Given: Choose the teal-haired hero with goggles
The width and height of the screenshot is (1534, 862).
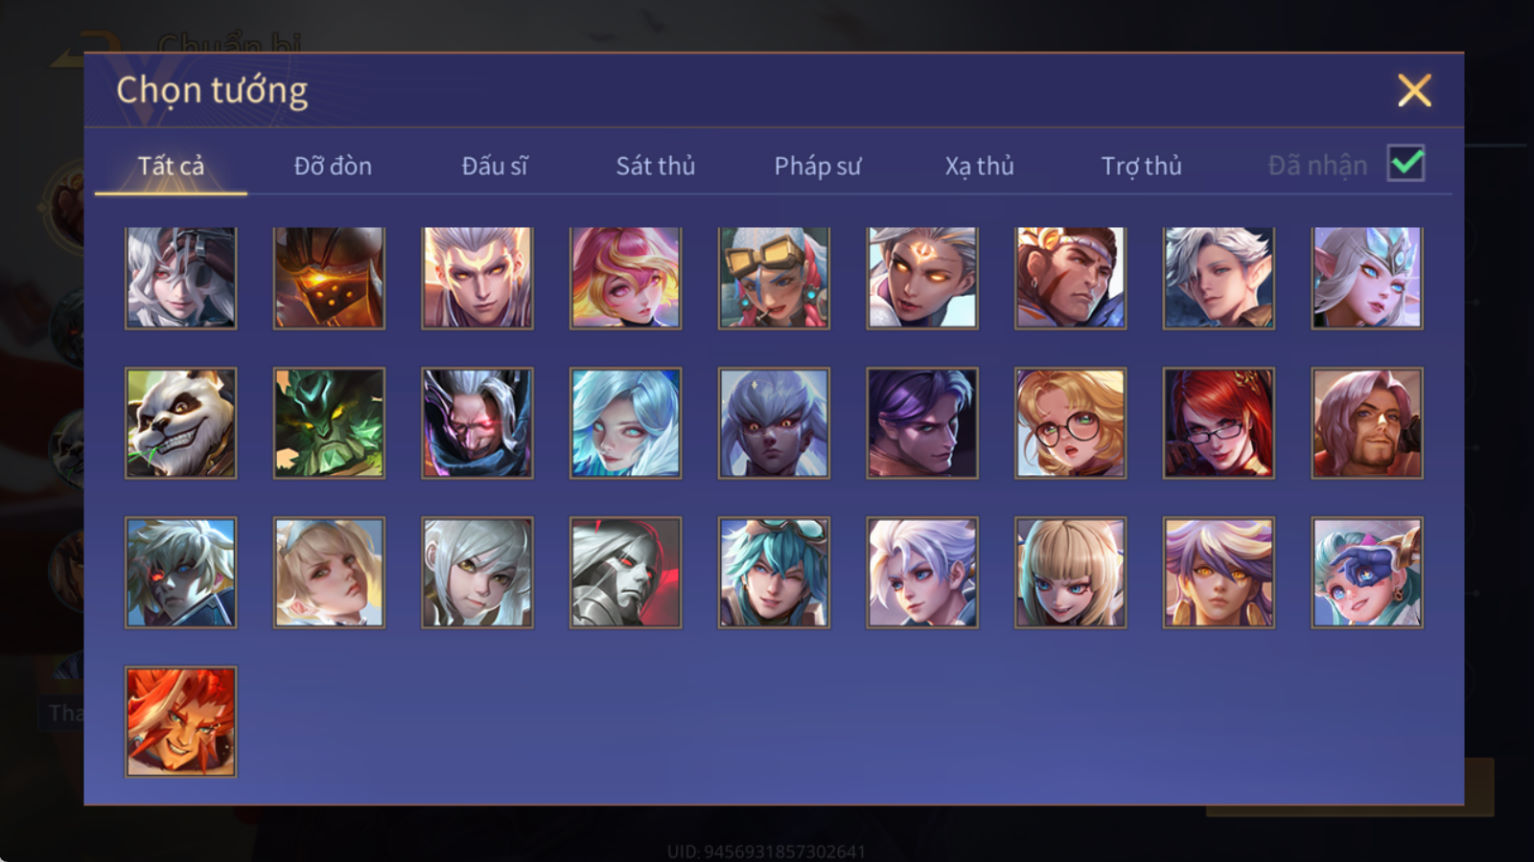Looking at the screenshot, I should coord(774,572).
